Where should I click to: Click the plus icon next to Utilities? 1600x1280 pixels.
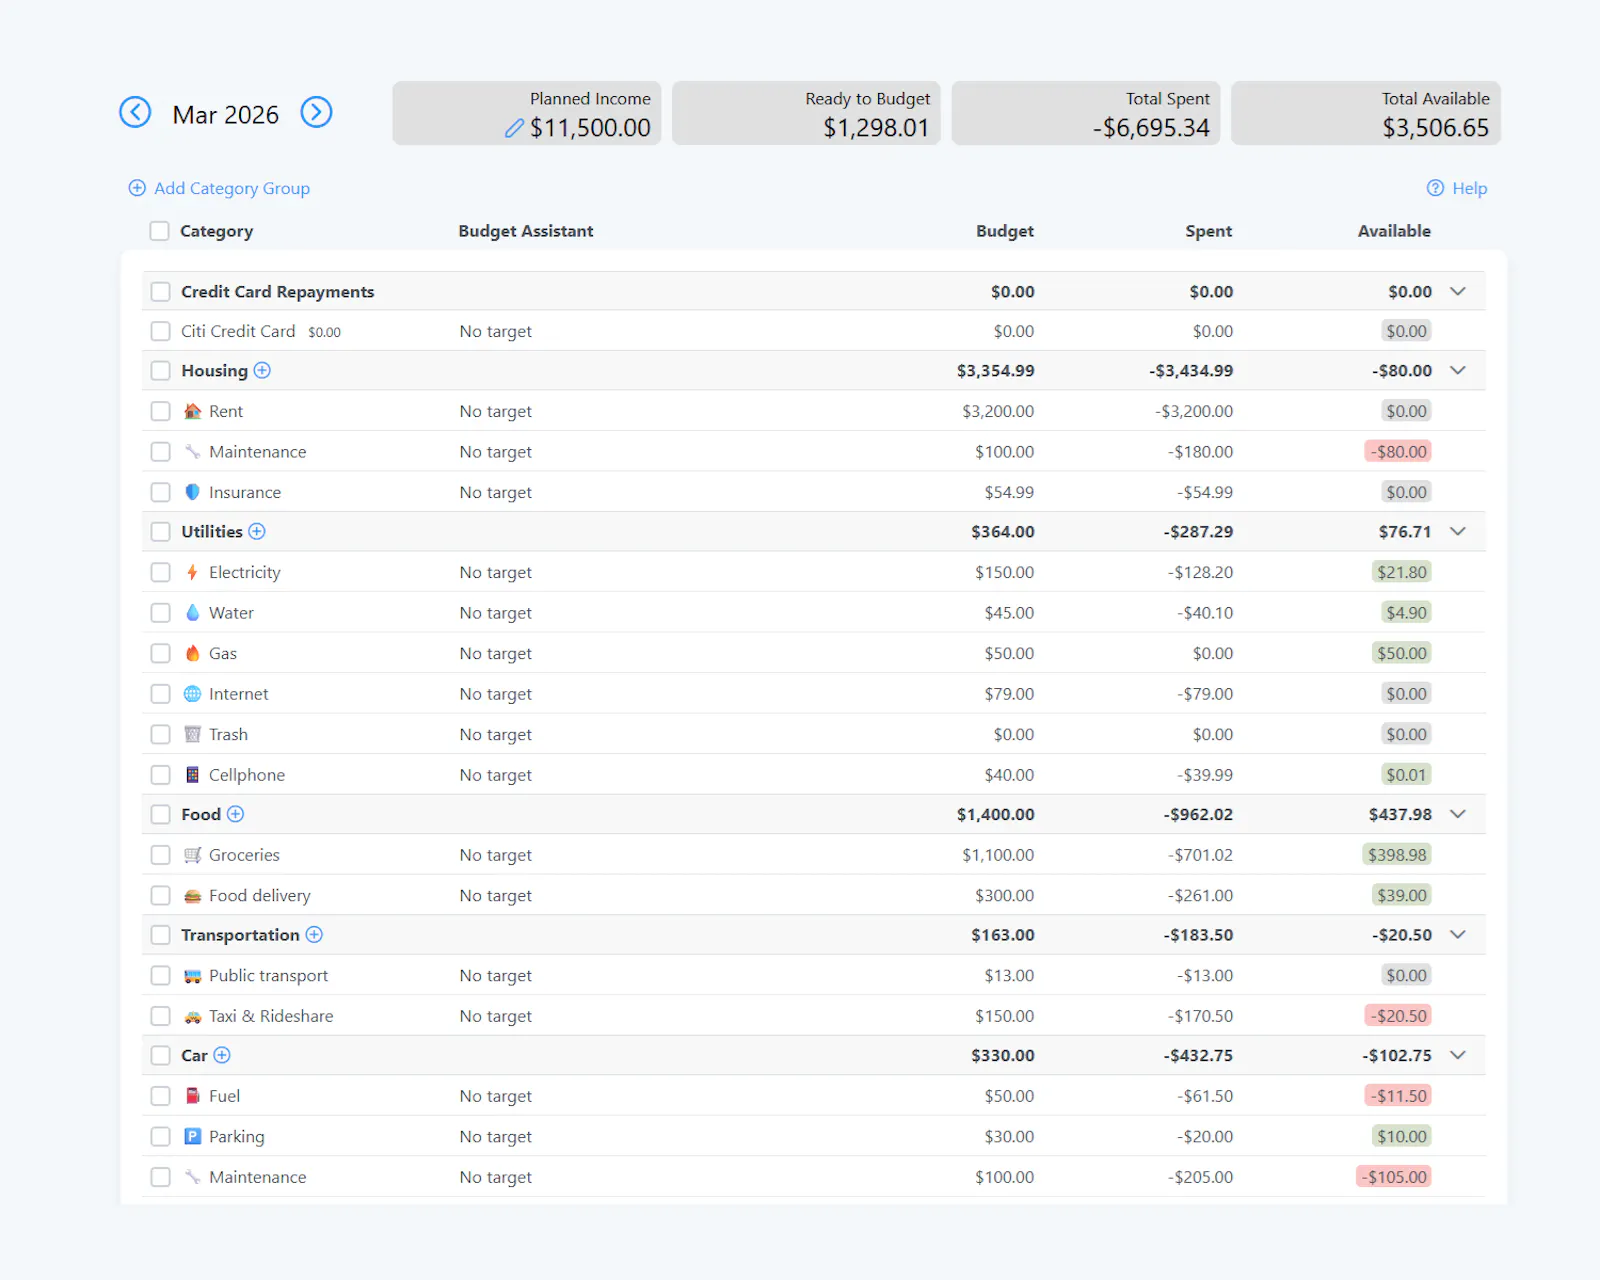257,531
